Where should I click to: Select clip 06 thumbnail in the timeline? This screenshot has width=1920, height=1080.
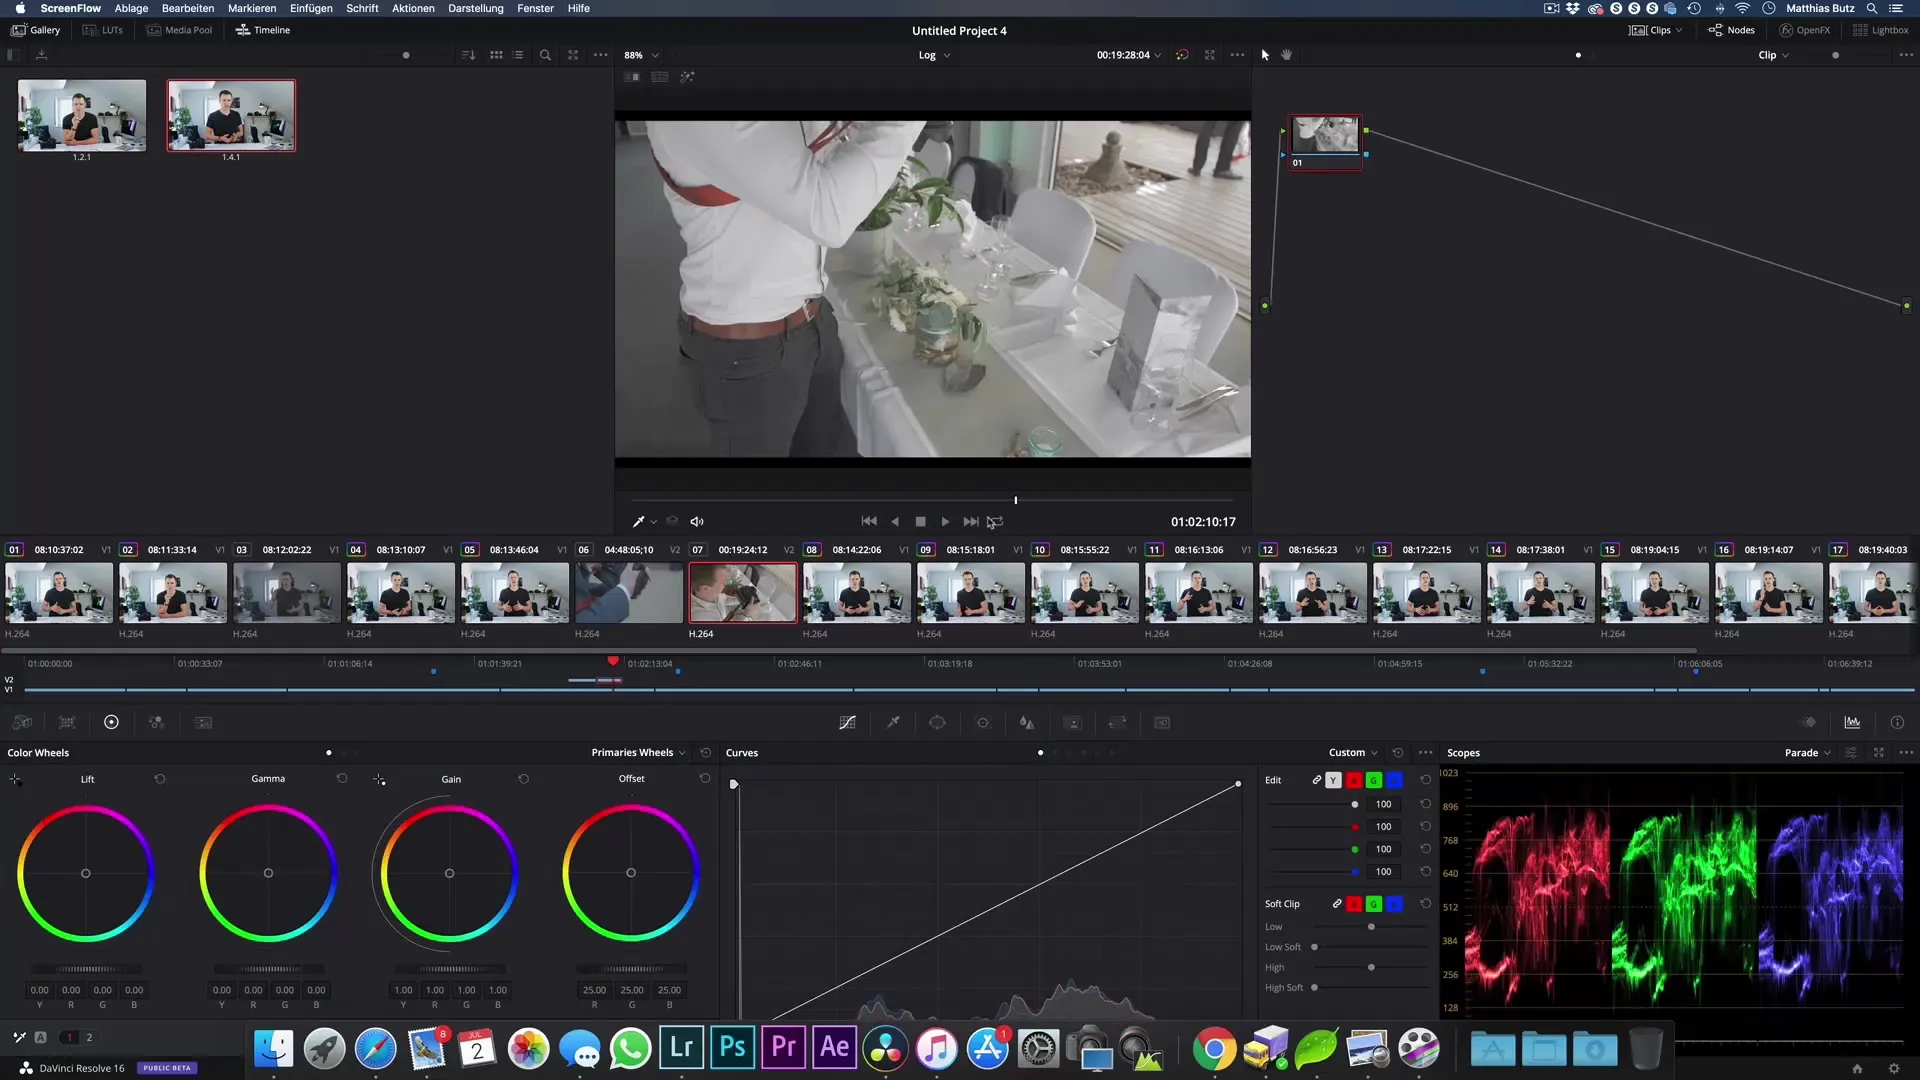click(629, 593)
